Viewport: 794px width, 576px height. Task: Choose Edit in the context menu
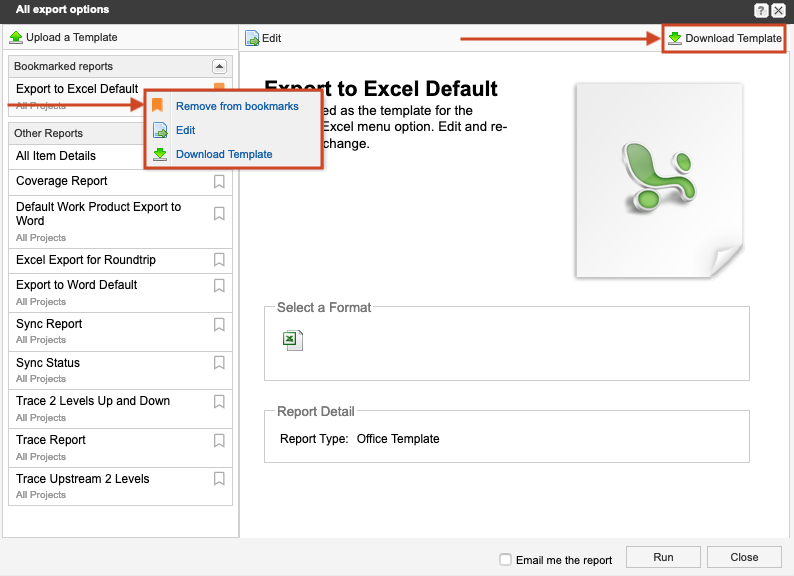(x=185, y=130)
